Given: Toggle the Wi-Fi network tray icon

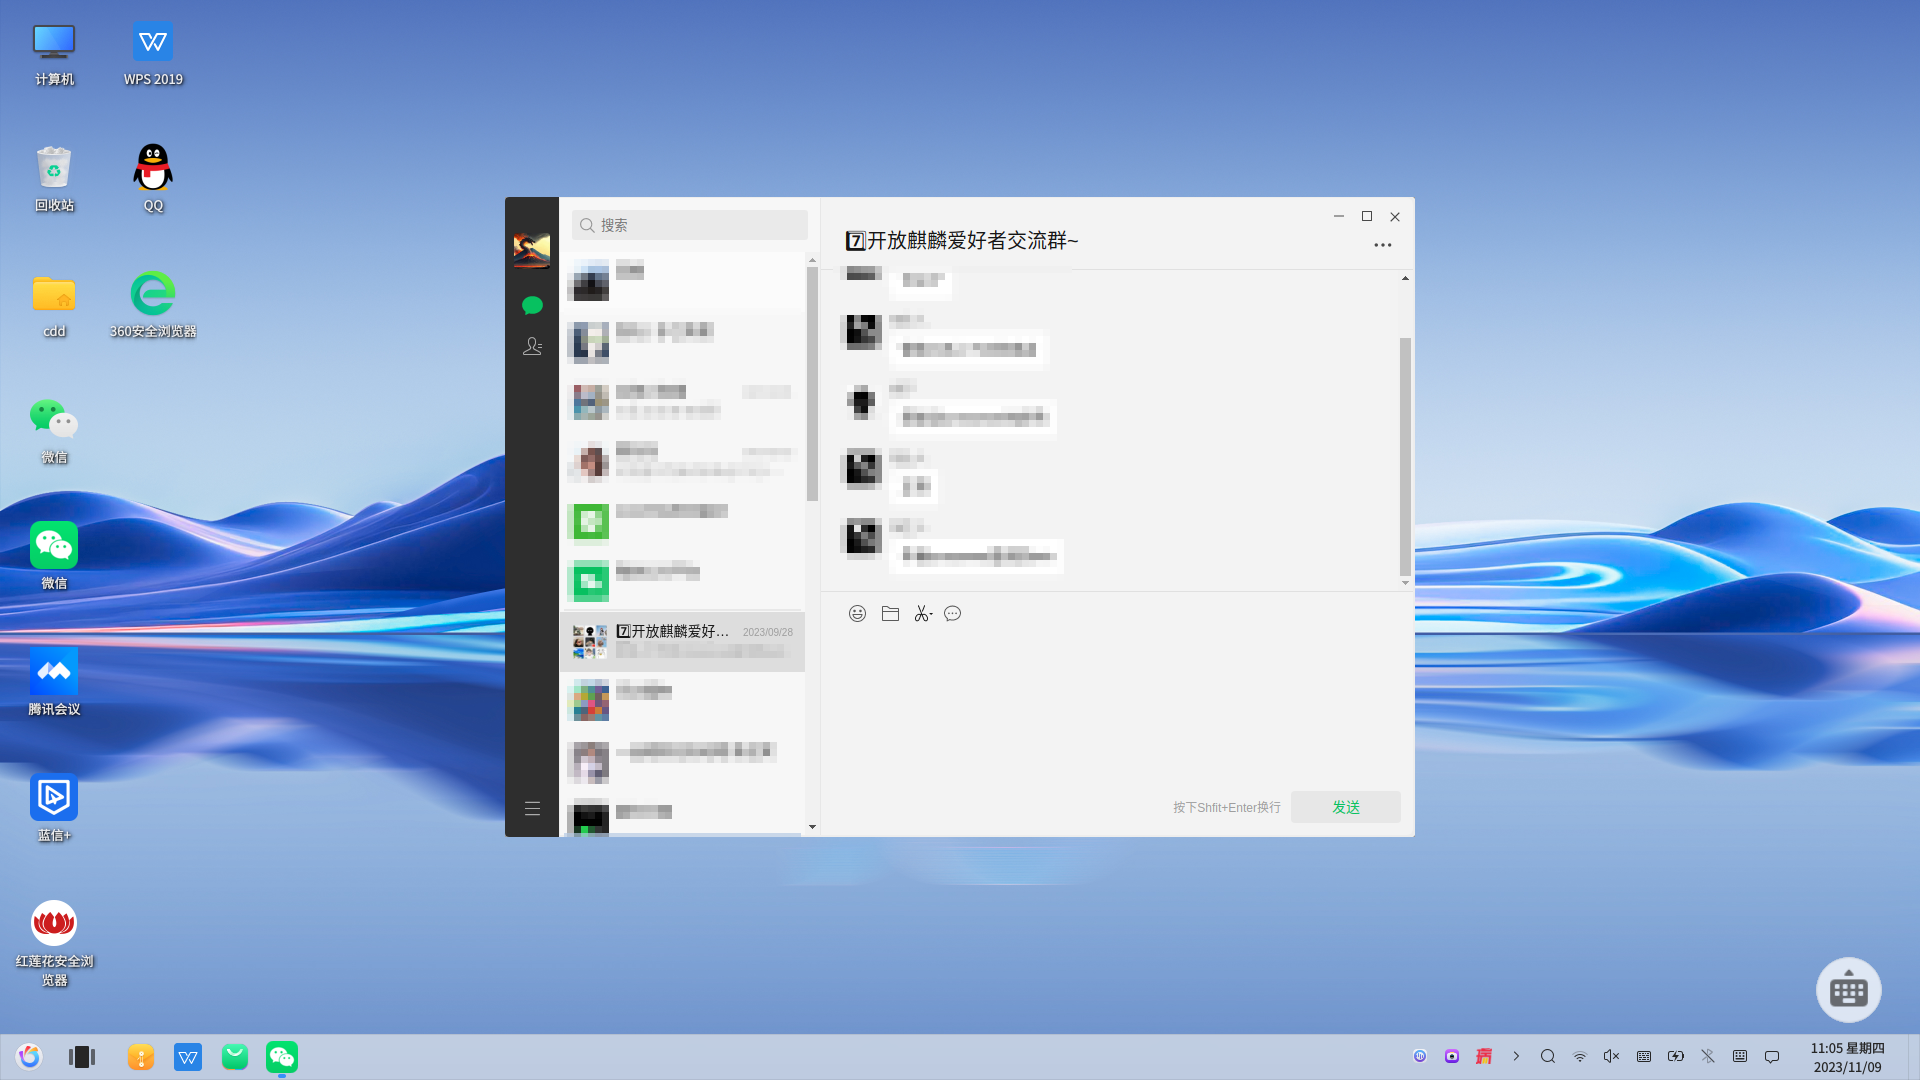Looking at the screenshot, I should [x=1580, y=1056].
